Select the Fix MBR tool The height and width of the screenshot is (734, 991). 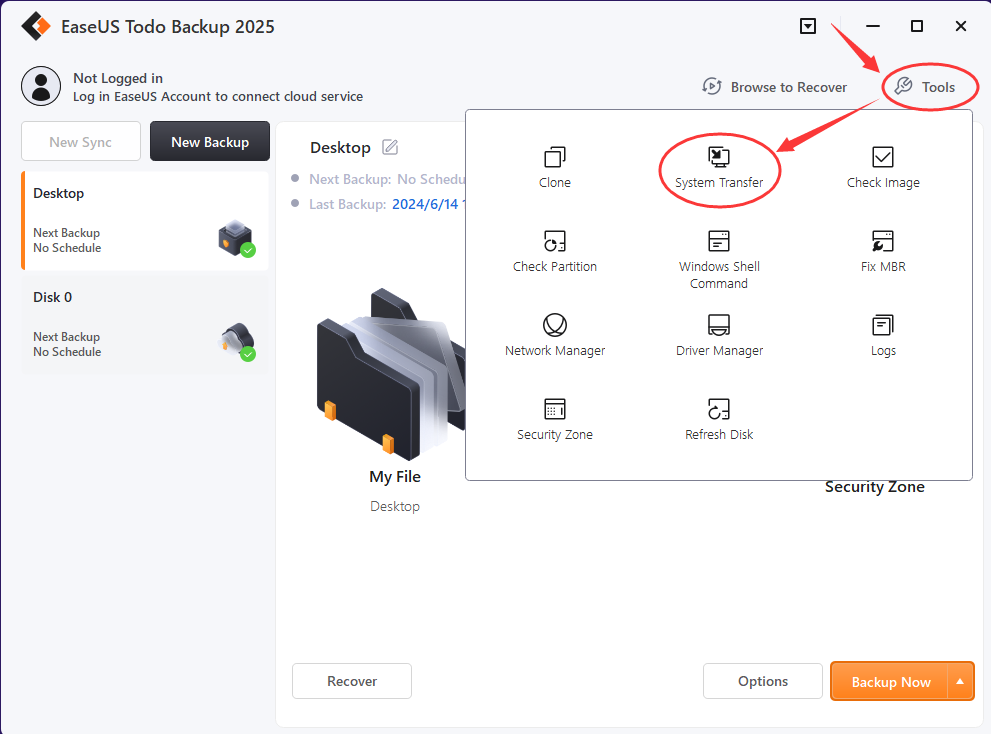883,252
